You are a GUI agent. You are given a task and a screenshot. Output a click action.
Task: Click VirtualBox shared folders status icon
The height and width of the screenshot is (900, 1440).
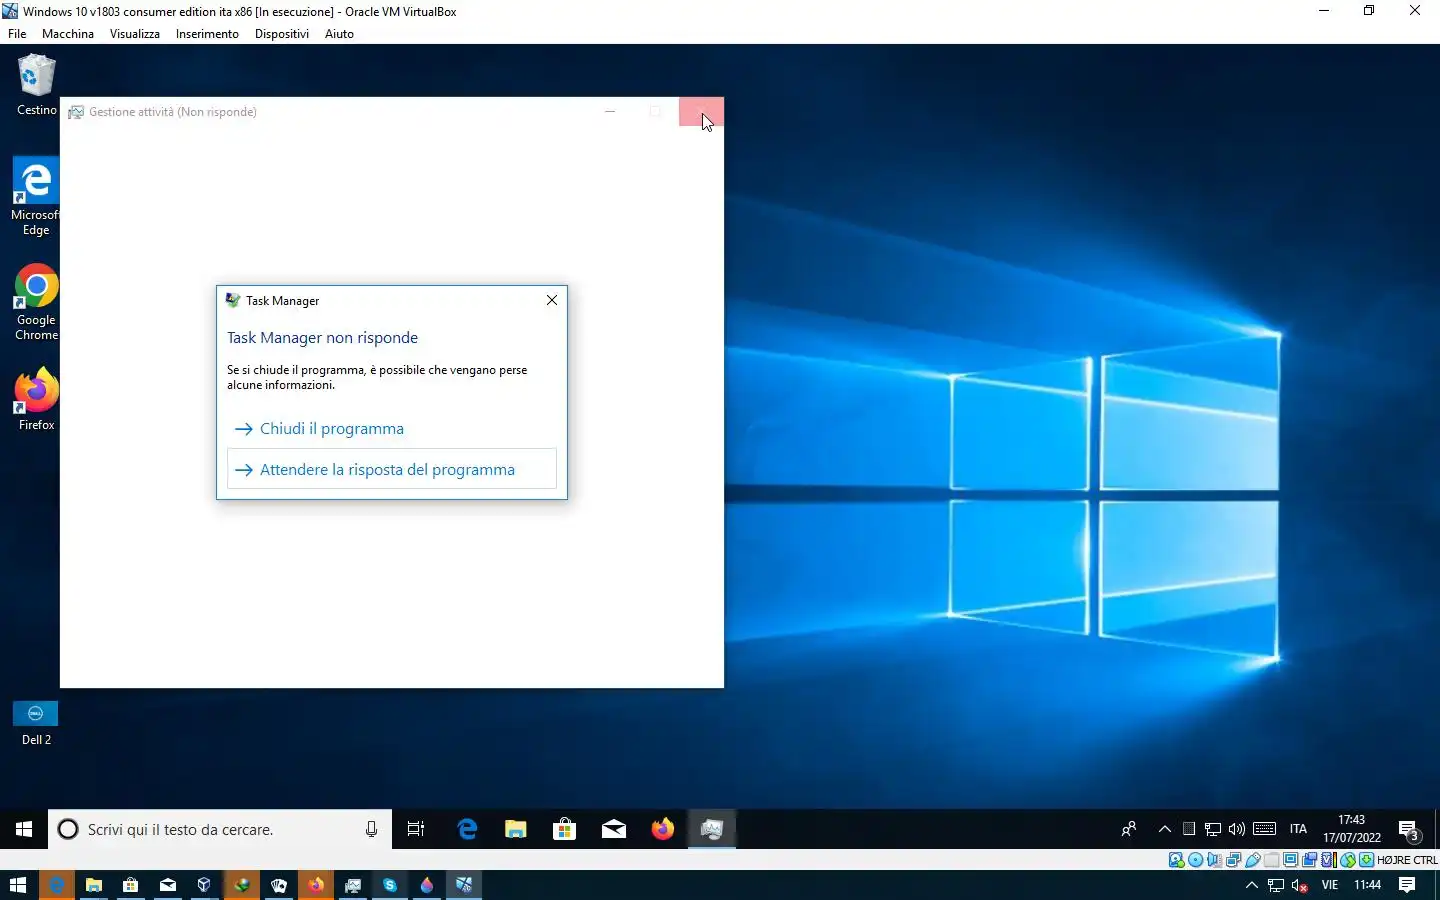[1271, 860]
